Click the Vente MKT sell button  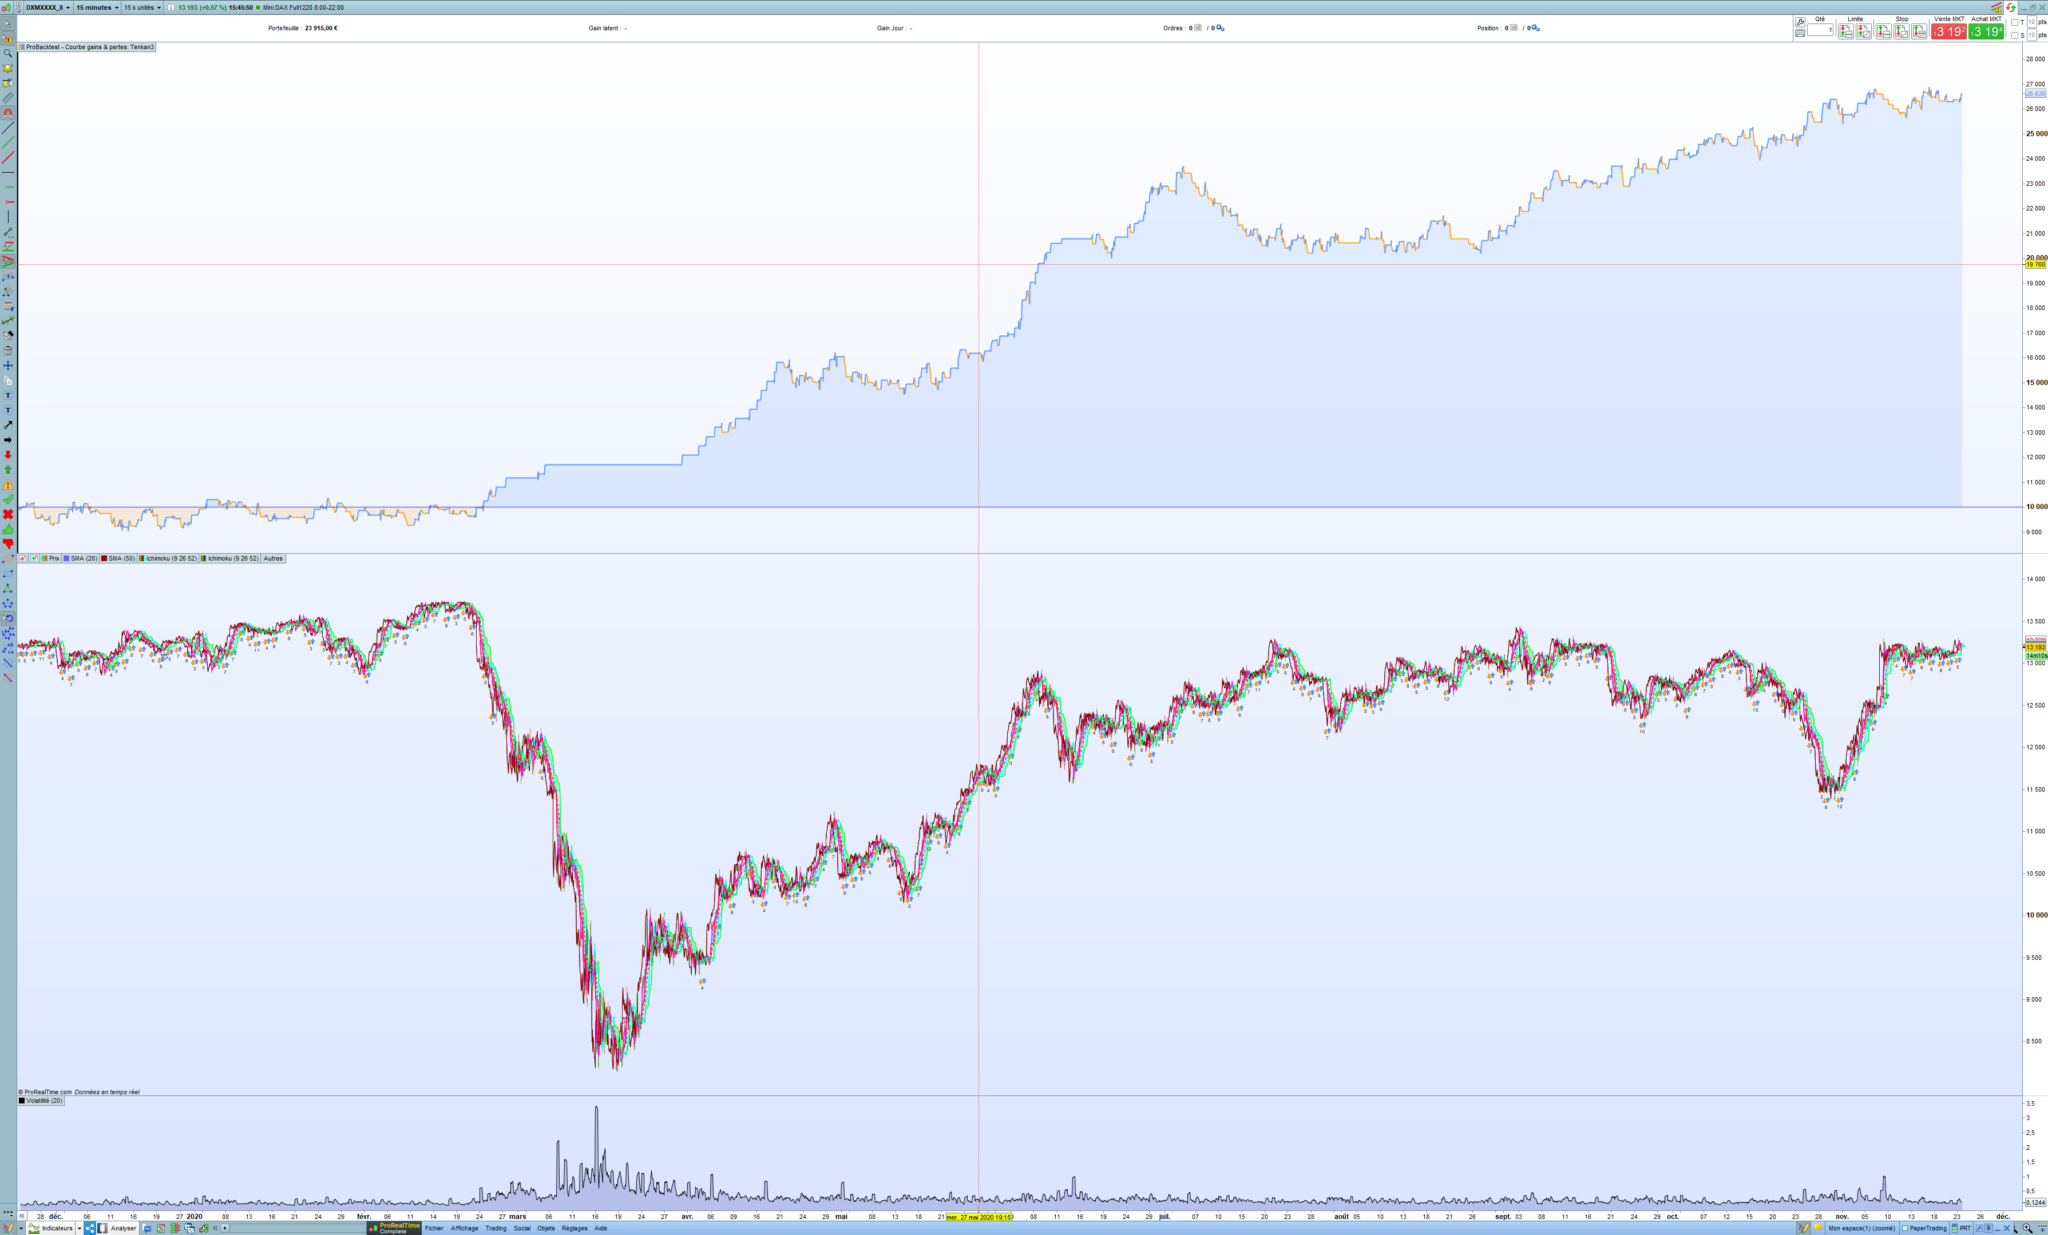pos(1949,31)
